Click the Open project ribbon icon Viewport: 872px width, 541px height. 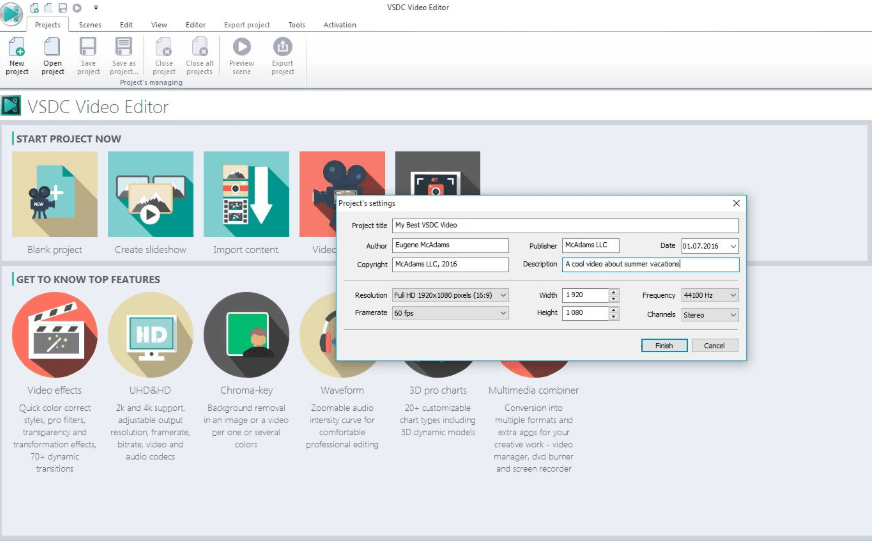(52, 47)
